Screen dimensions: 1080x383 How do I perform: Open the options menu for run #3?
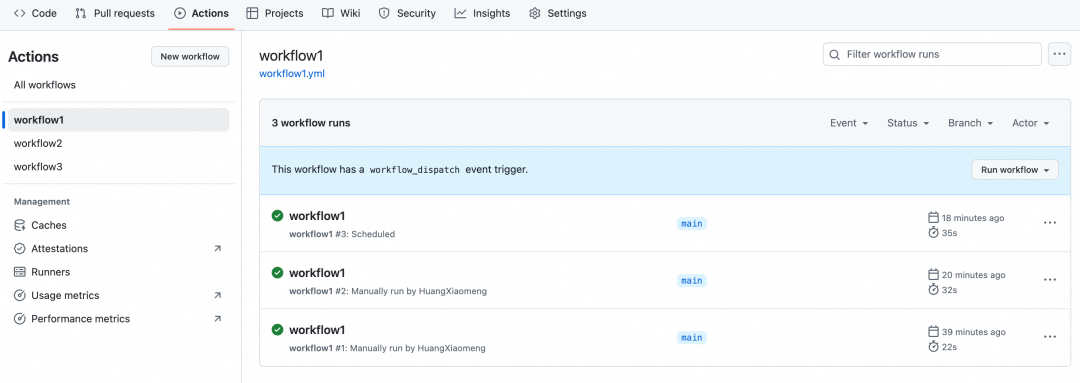click(1050, 223)
